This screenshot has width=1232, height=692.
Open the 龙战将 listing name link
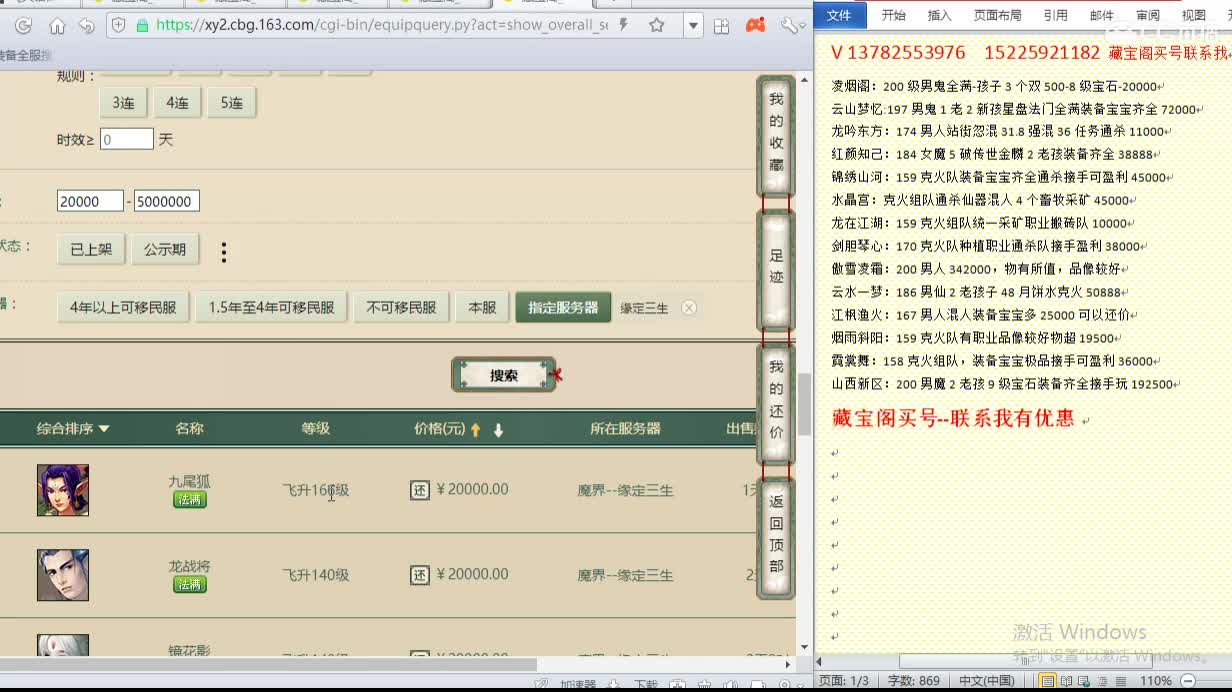(x=189, y=566)
